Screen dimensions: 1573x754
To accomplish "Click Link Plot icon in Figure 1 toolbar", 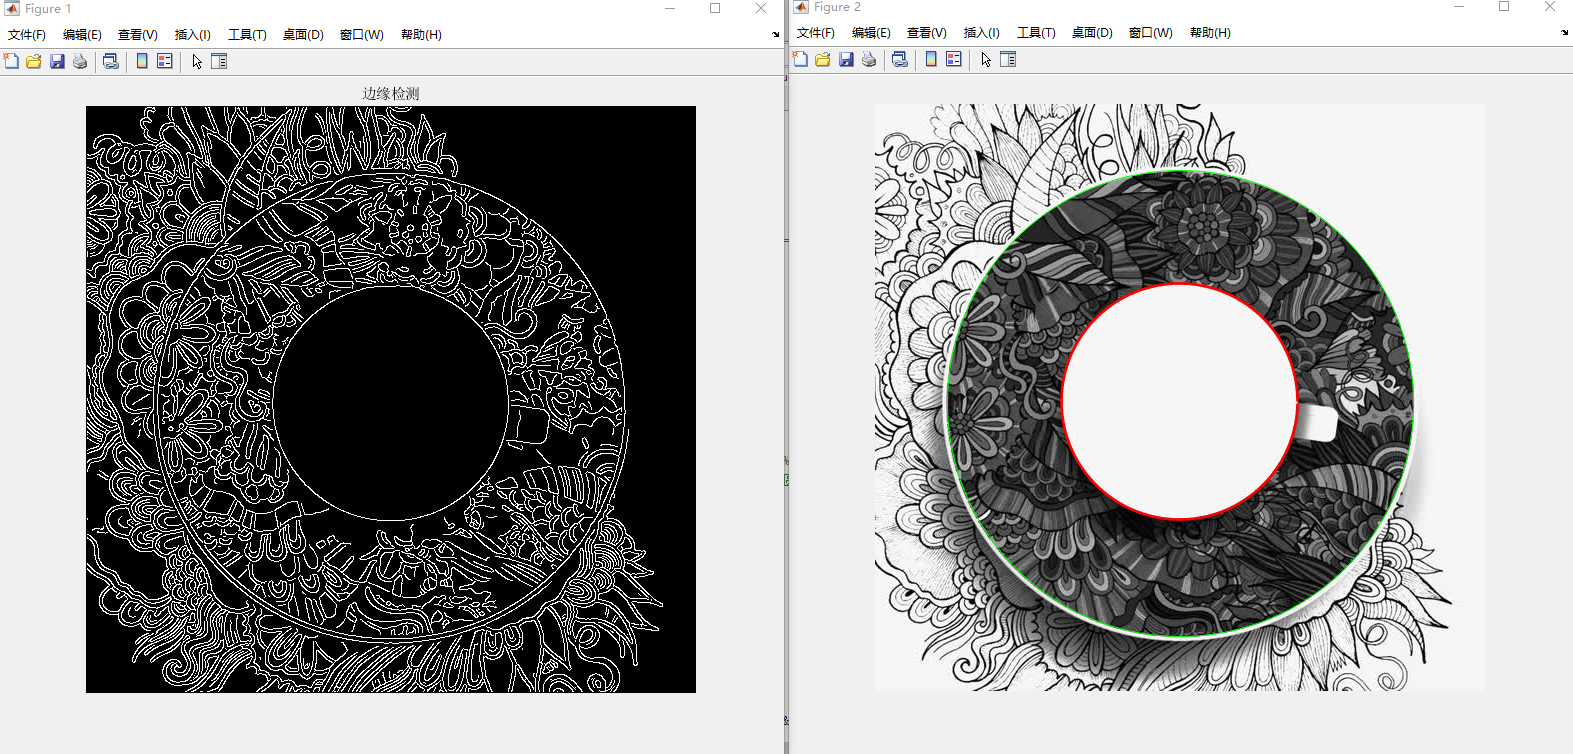I will pyautogui.click(x=111, y=61).
